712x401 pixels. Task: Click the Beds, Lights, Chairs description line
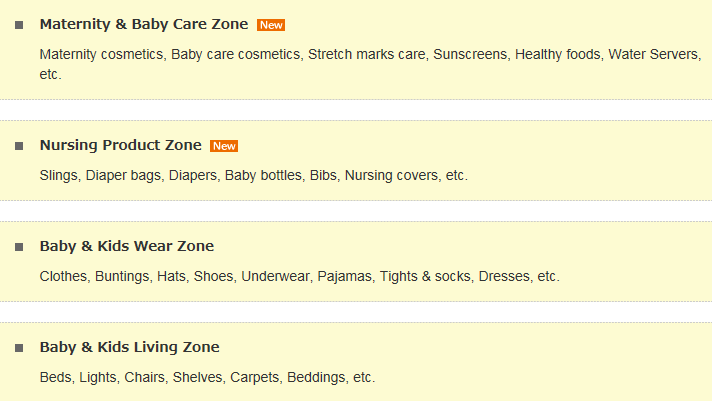coord(208,377)
